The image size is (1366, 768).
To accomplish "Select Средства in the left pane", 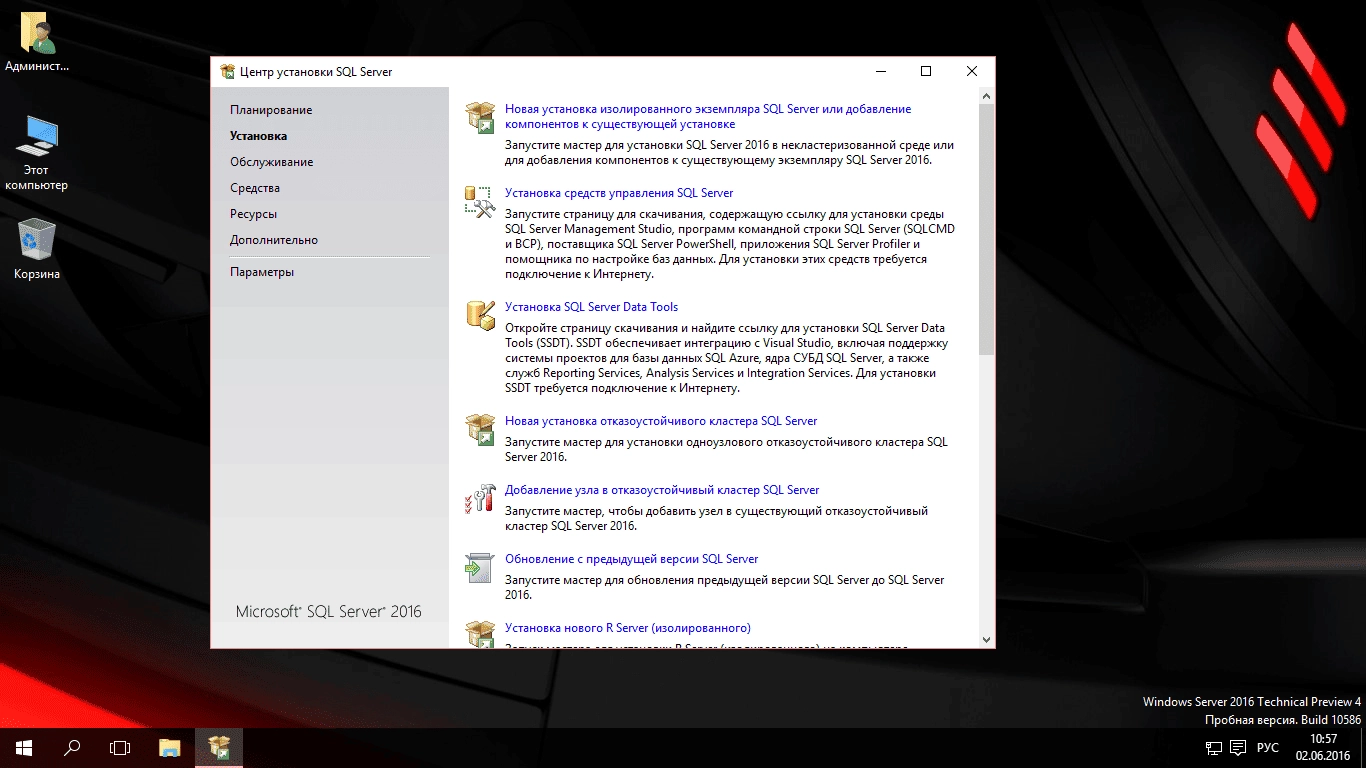I will coord(255,188).
